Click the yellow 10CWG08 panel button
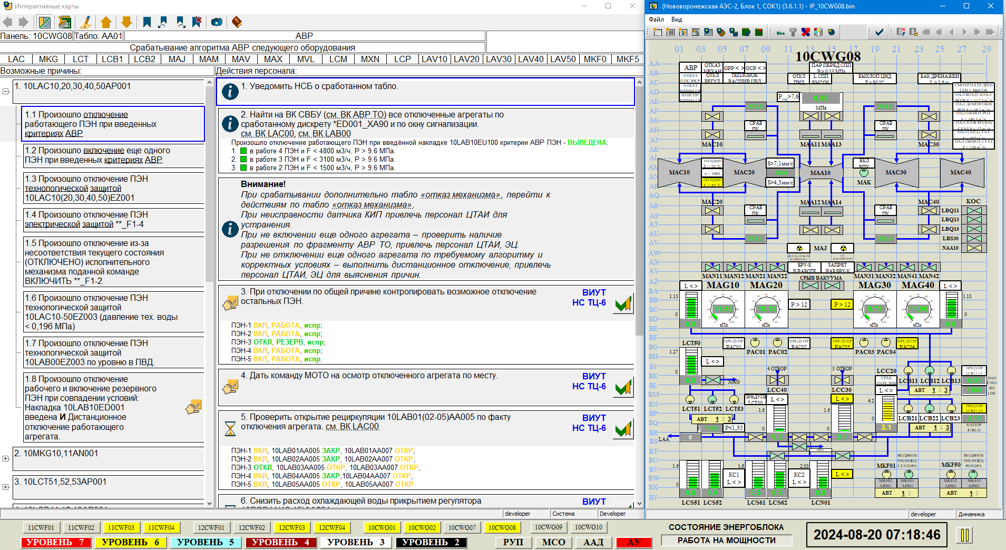 (x=501, y=528)
